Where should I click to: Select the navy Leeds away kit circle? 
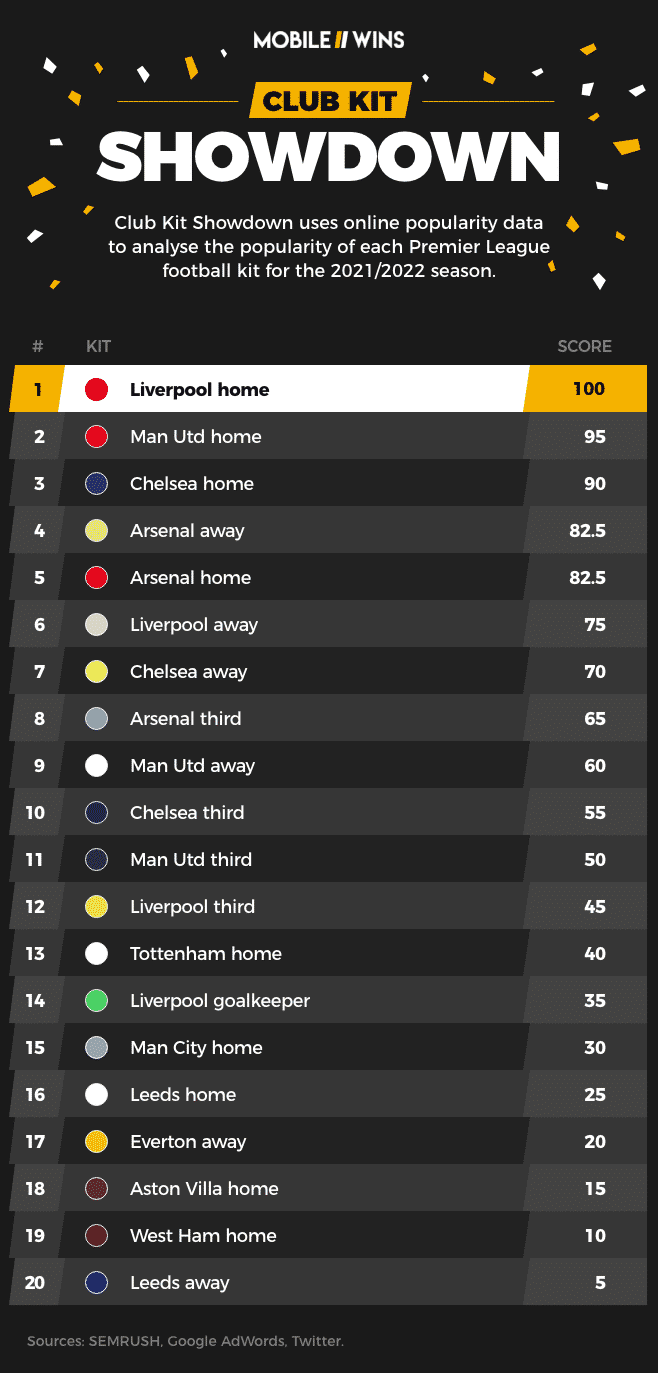(97, 1283)
